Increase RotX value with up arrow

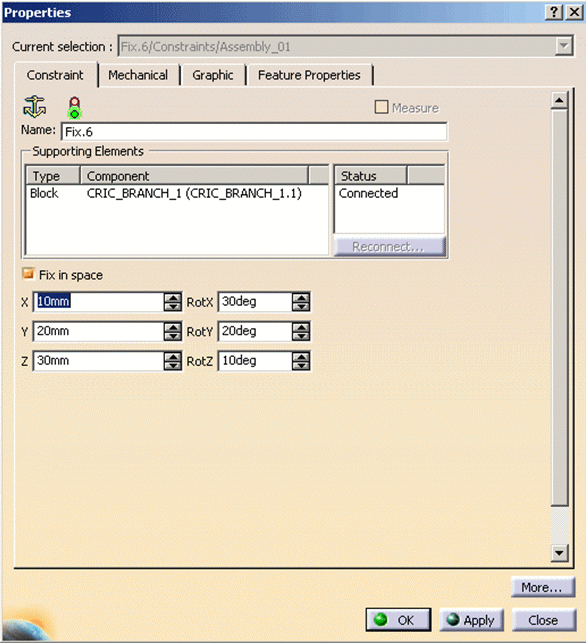click(x=301, y=297)
